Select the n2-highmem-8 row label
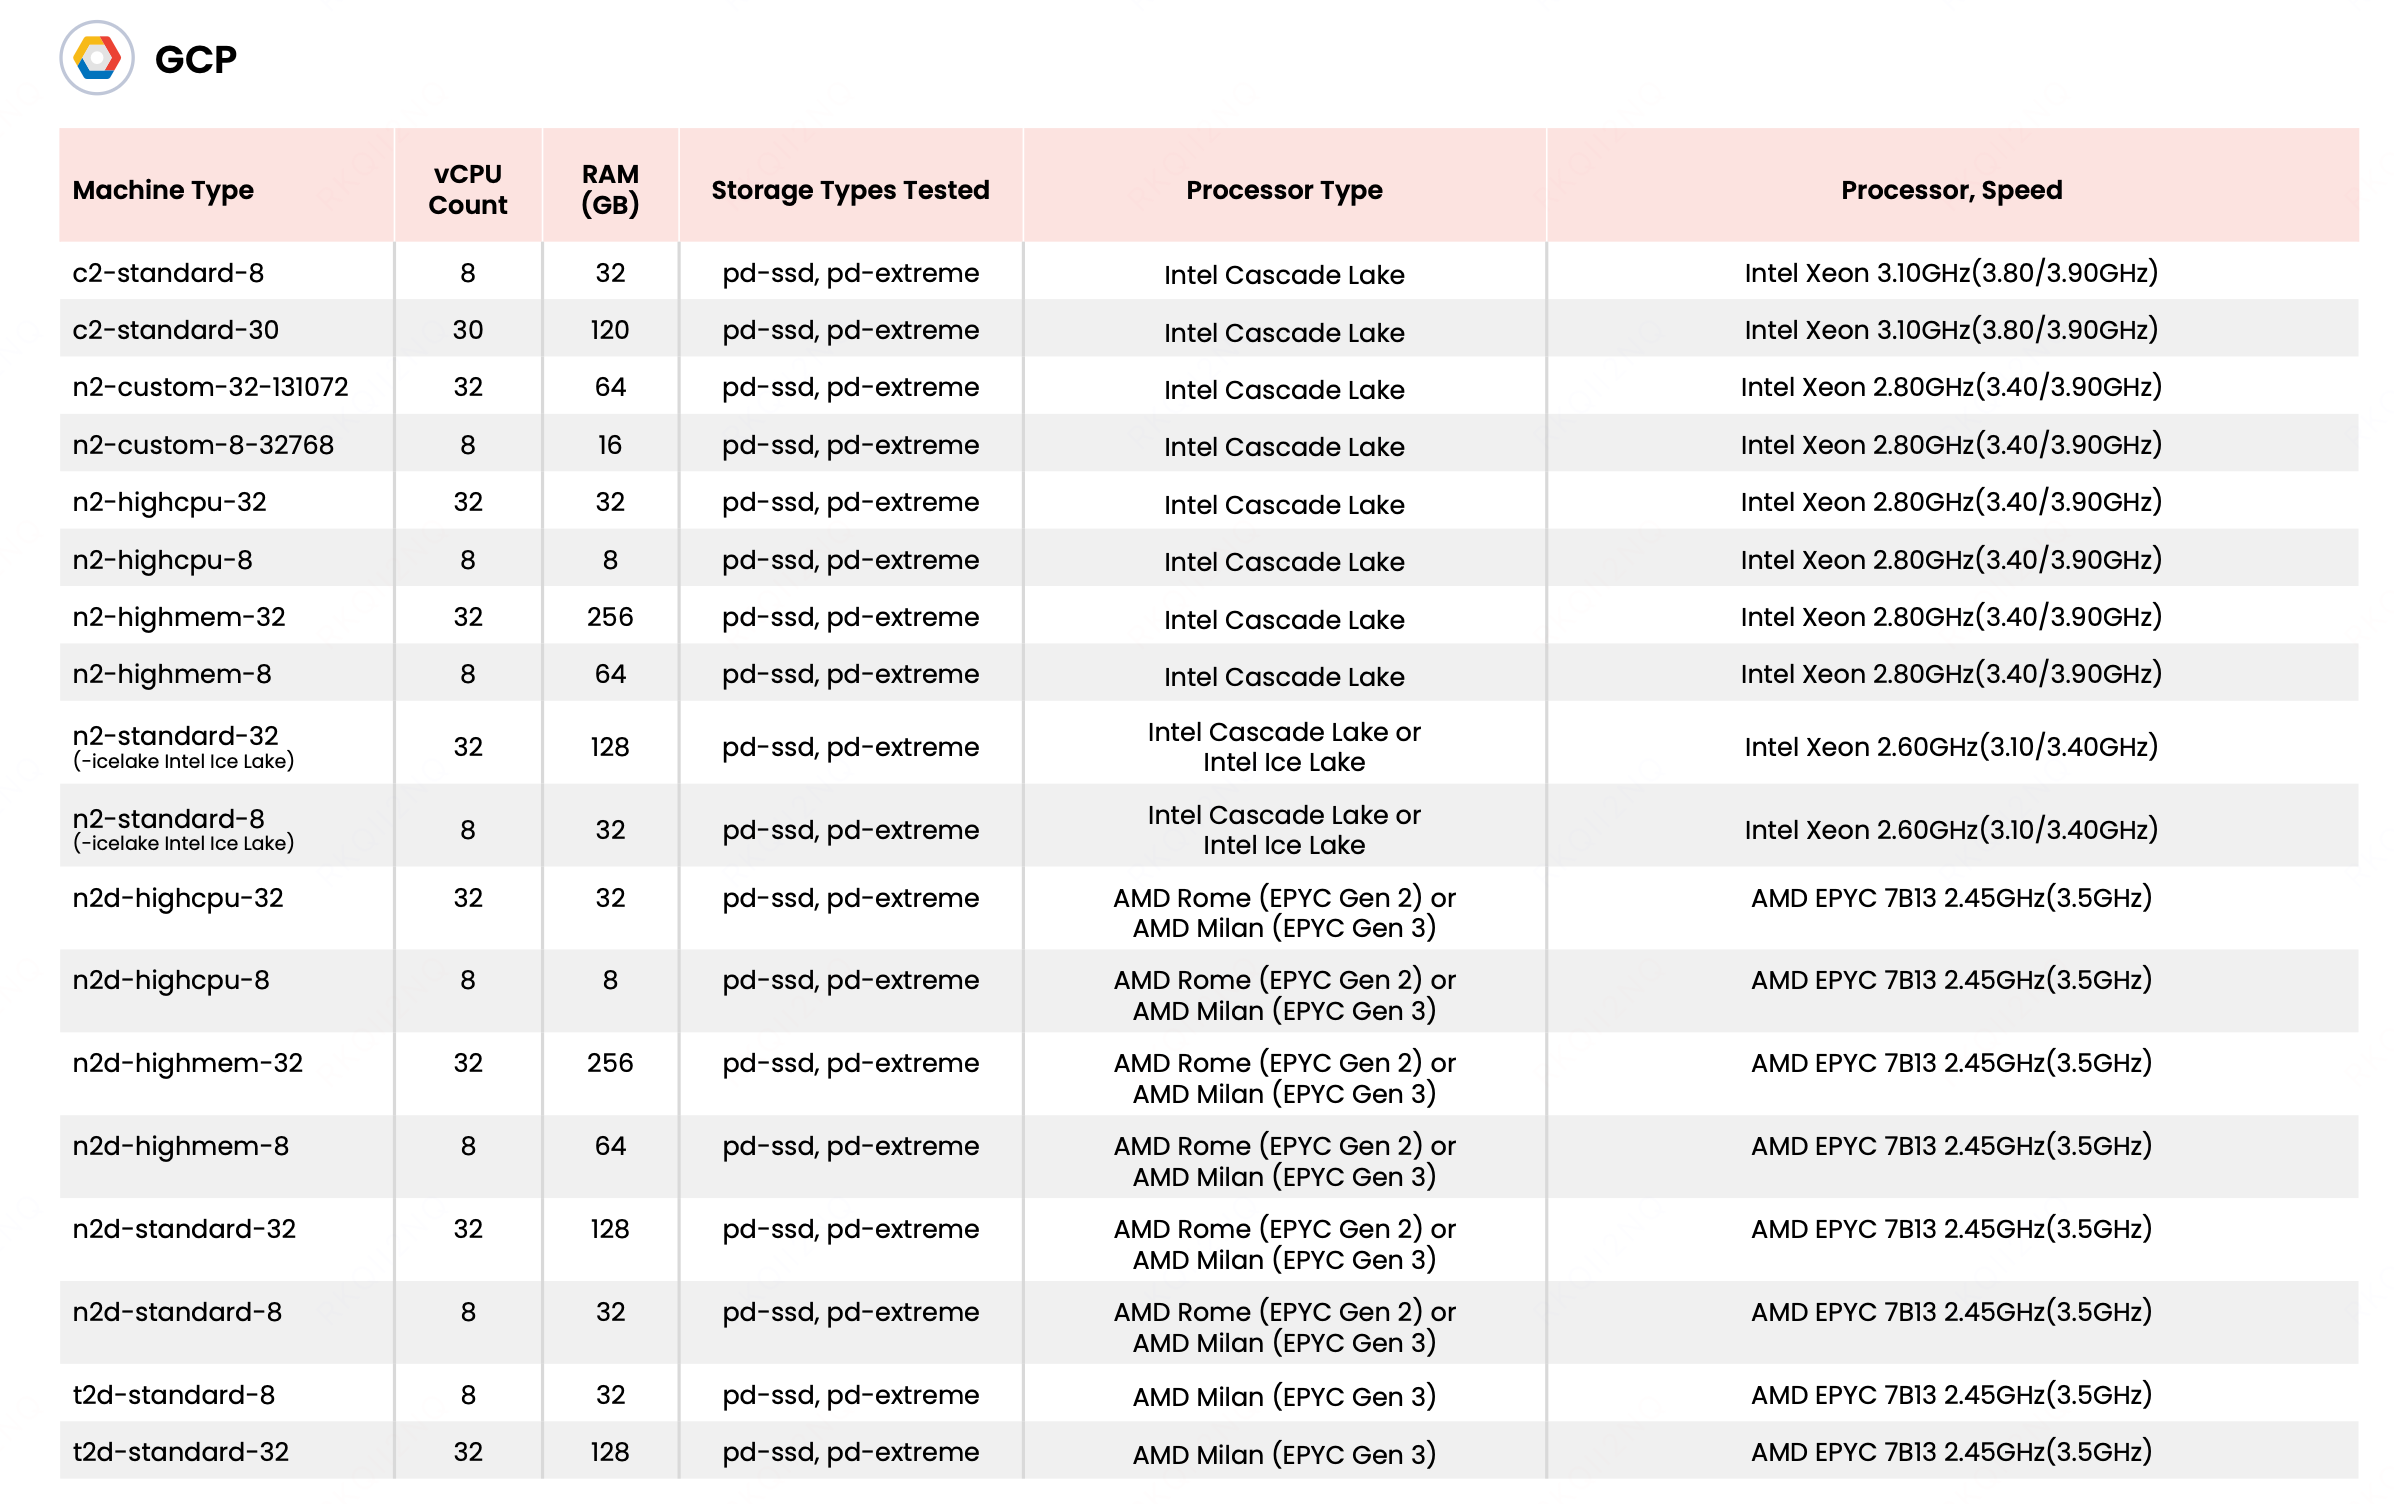 (x=172, y=674)
